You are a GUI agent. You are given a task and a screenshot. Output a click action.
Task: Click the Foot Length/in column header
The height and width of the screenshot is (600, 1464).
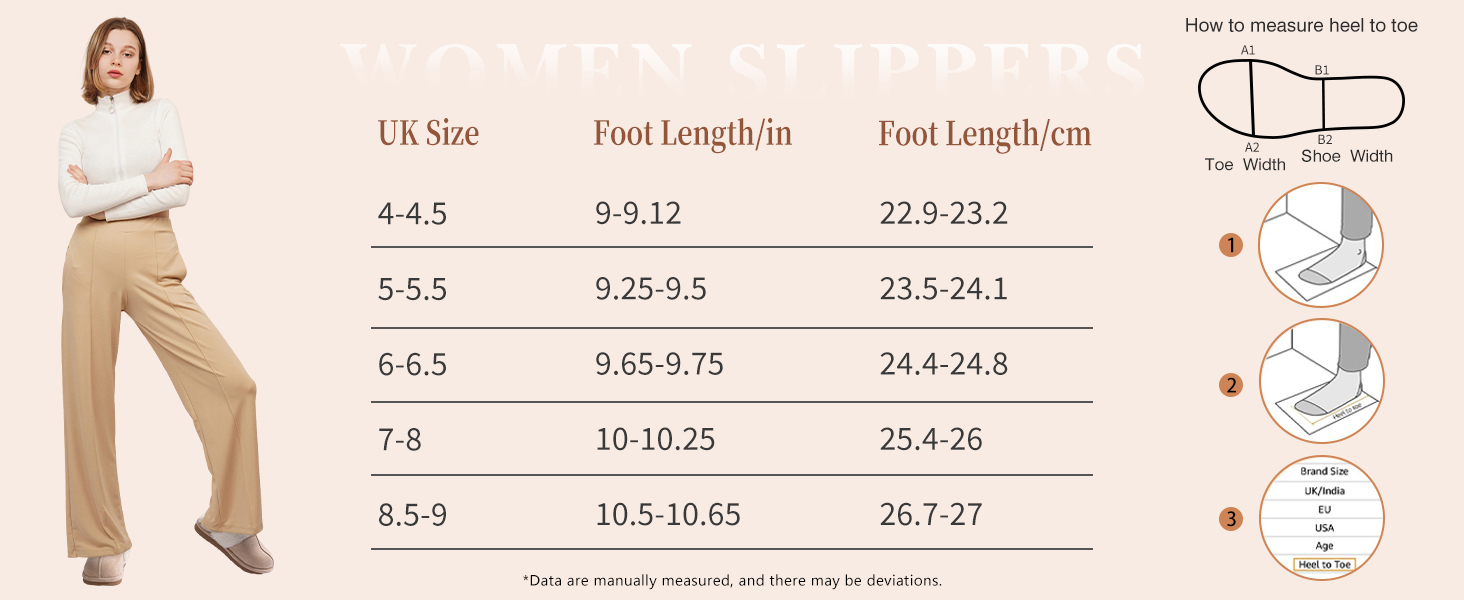click(692, 134)
